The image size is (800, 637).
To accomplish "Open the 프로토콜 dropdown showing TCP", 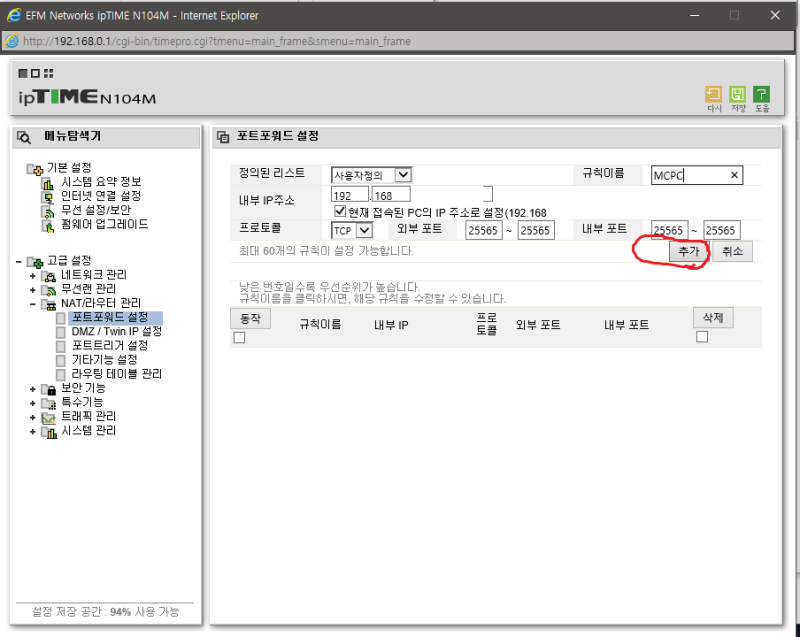I will (x=352, y=229).
